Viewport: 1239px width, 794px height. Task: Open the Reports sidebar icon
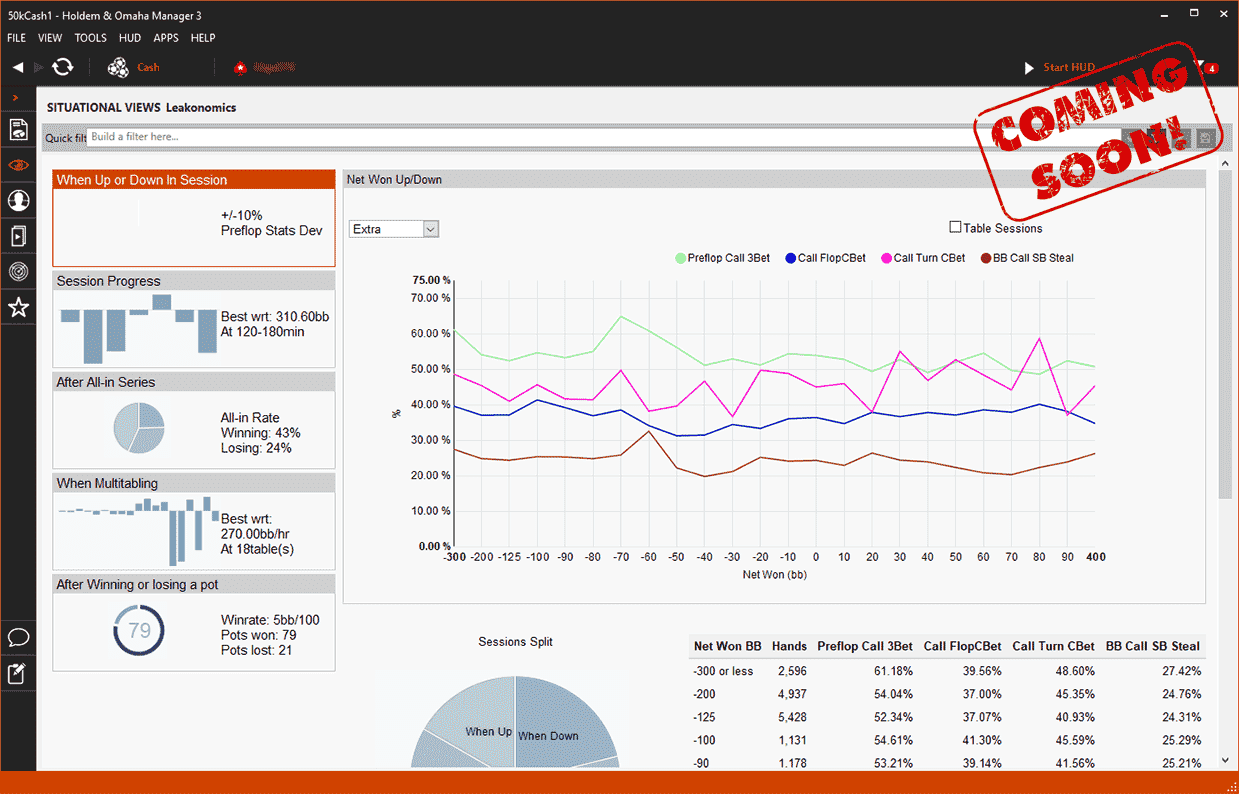18,129
